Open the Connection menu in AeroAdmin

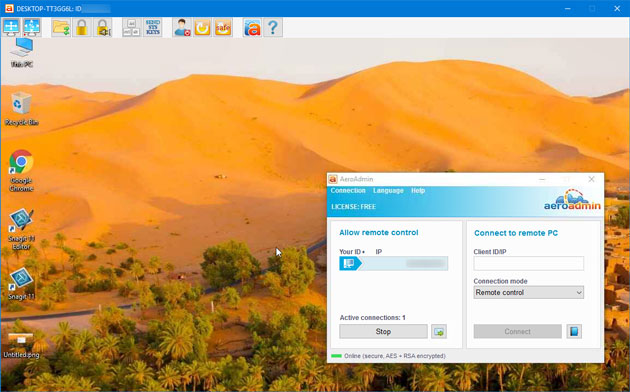[348, 190]
